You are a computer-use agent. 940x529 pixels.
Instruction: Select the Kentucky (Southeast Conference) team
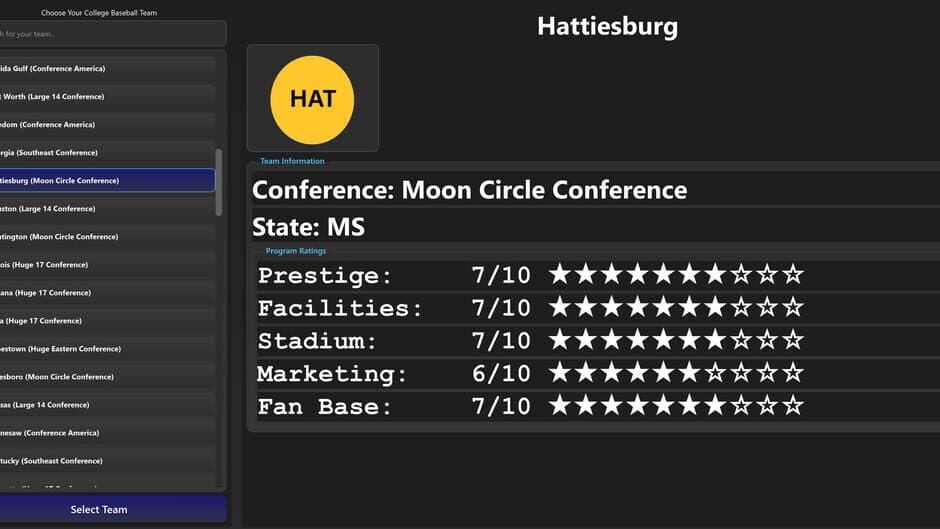click(x=105, y=461)
